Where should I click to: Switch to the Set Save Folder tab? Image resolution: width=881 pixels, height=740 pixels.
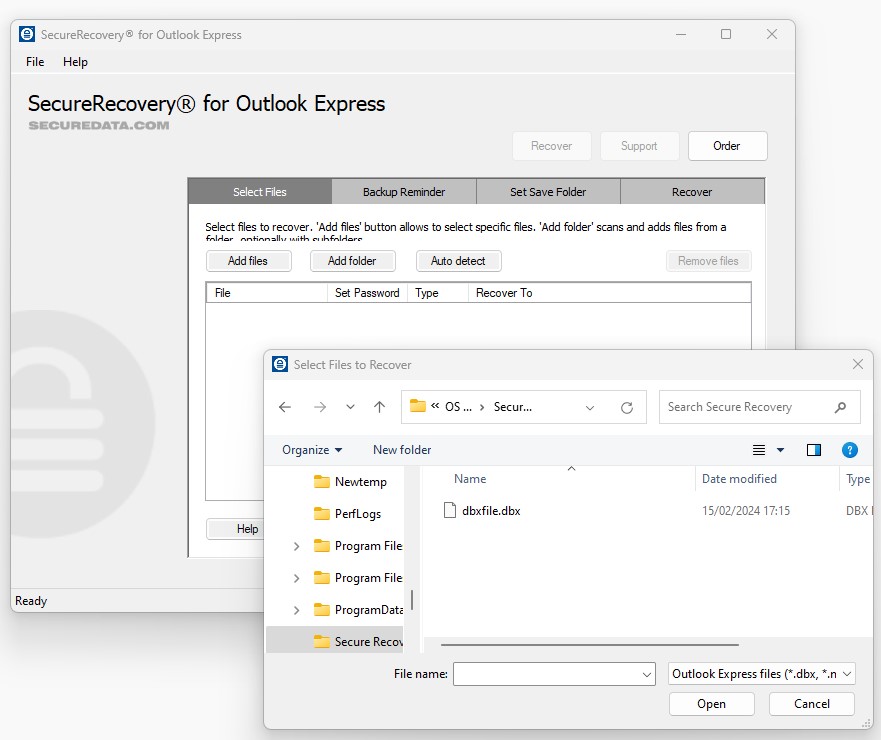[548, 192]
